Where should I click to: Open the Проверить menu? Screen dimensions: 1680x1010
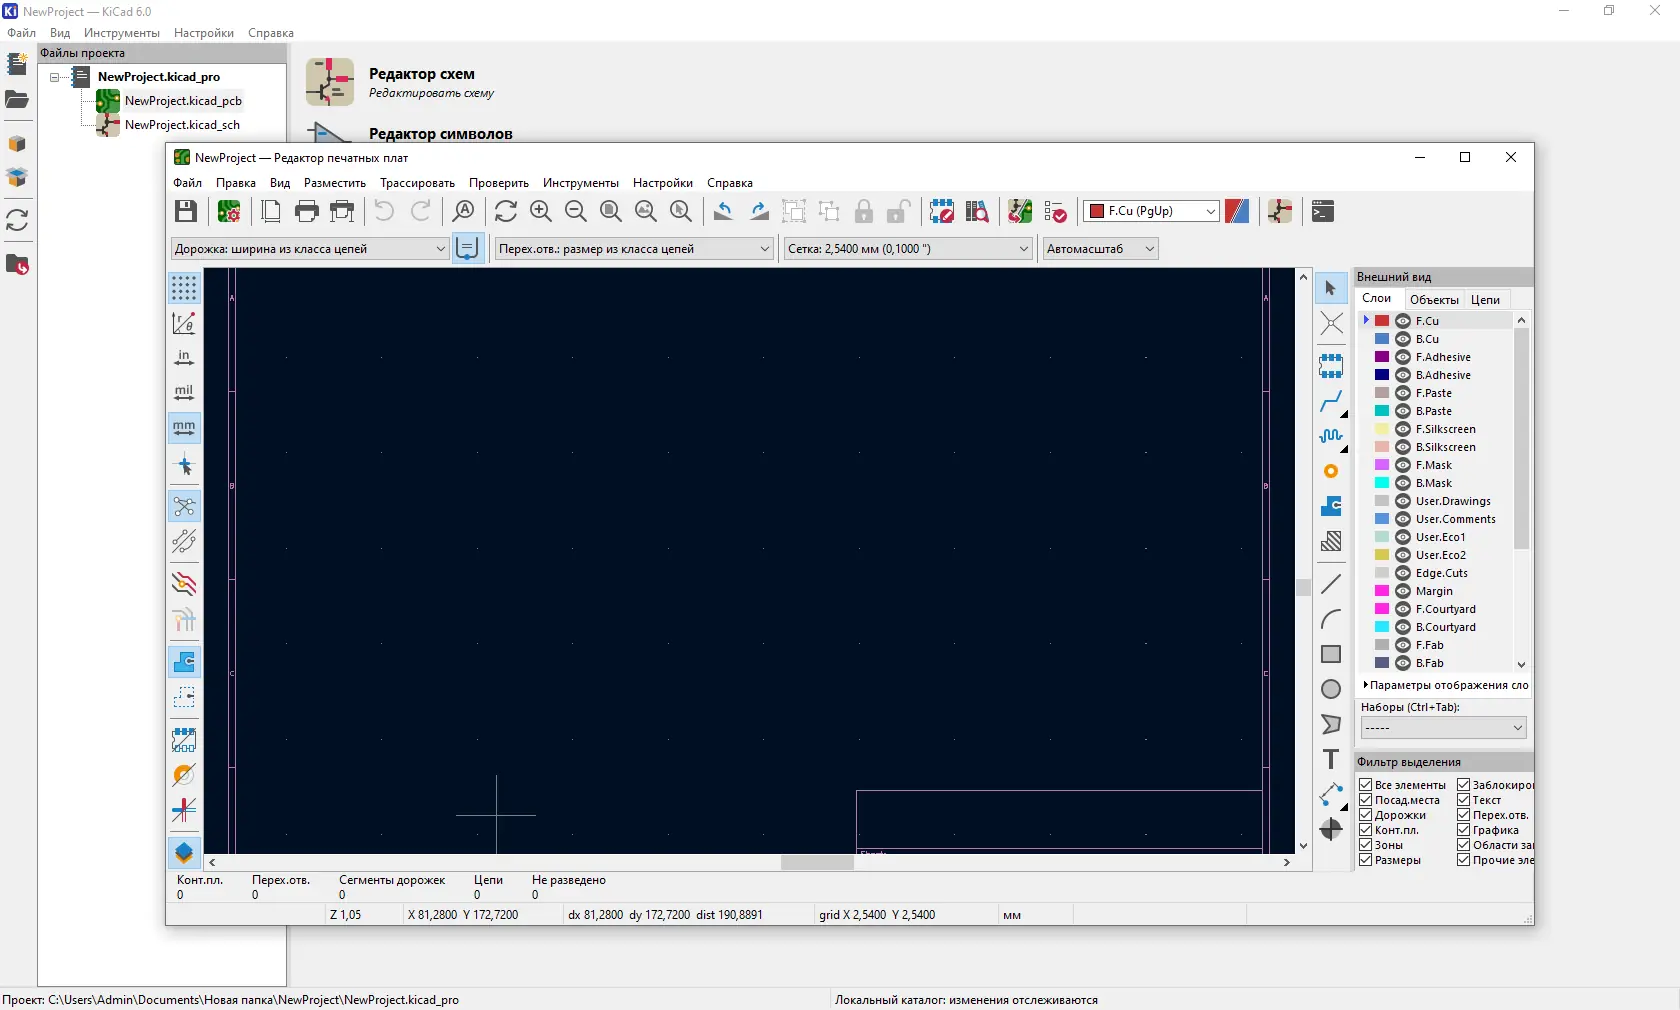[499, 183]
